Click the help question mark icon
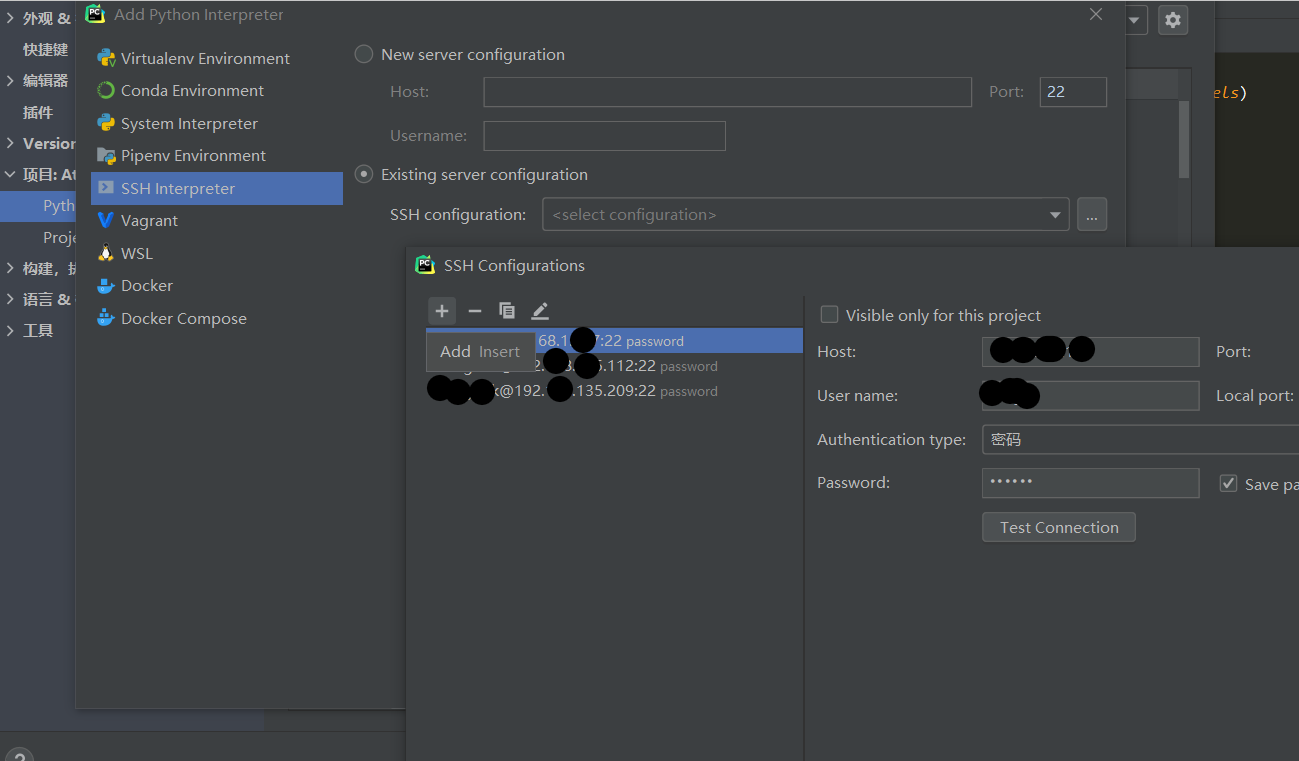Viewport: 1299px width, 761px height. point(19,757)
